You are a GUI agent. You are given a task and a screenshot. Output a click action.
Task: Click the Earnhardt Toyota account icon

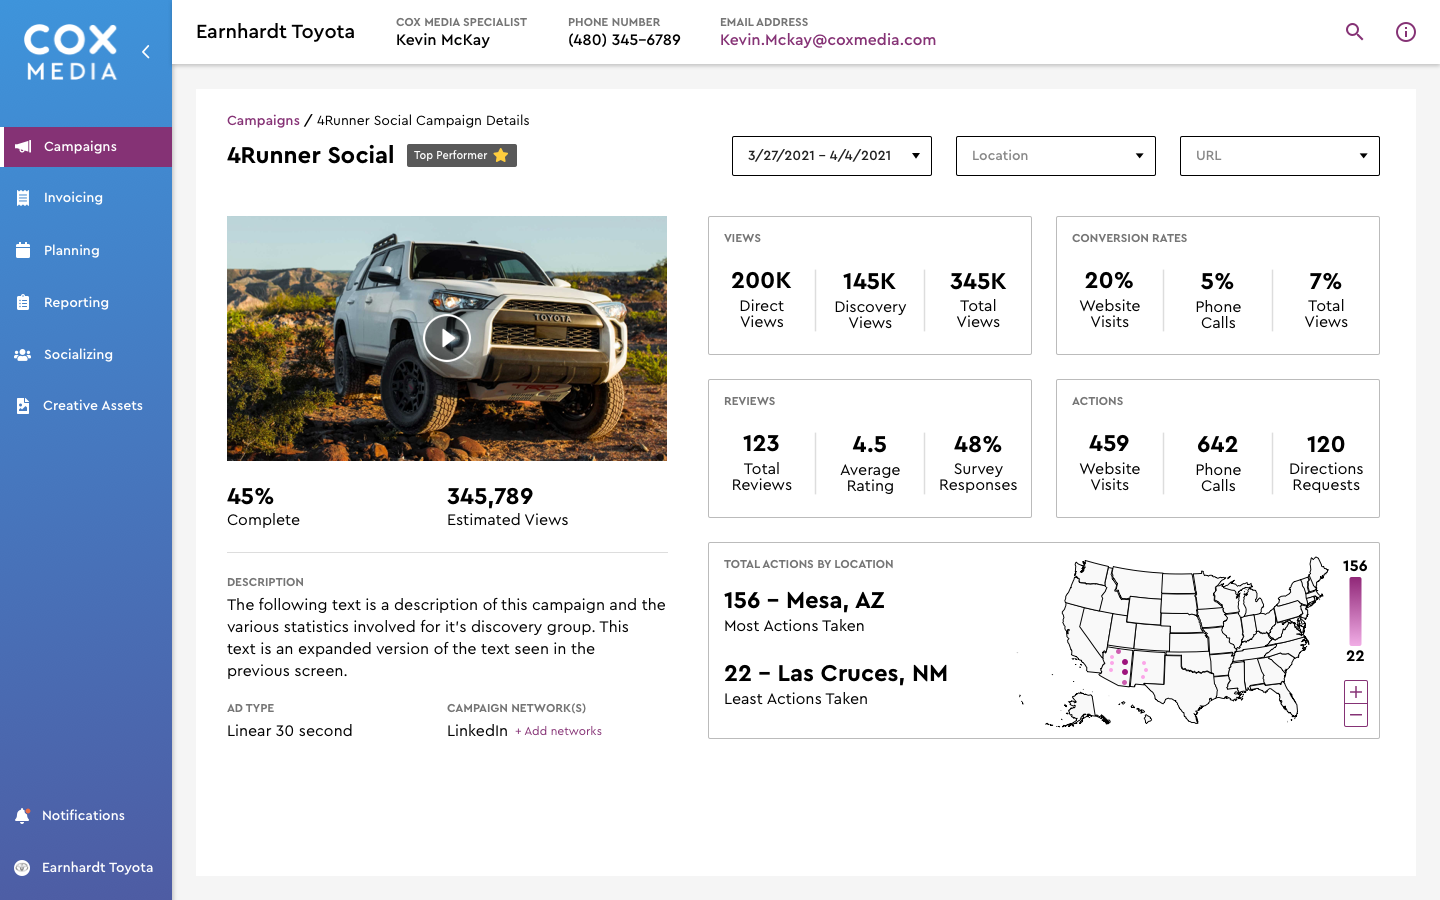(x=22, y=868)
